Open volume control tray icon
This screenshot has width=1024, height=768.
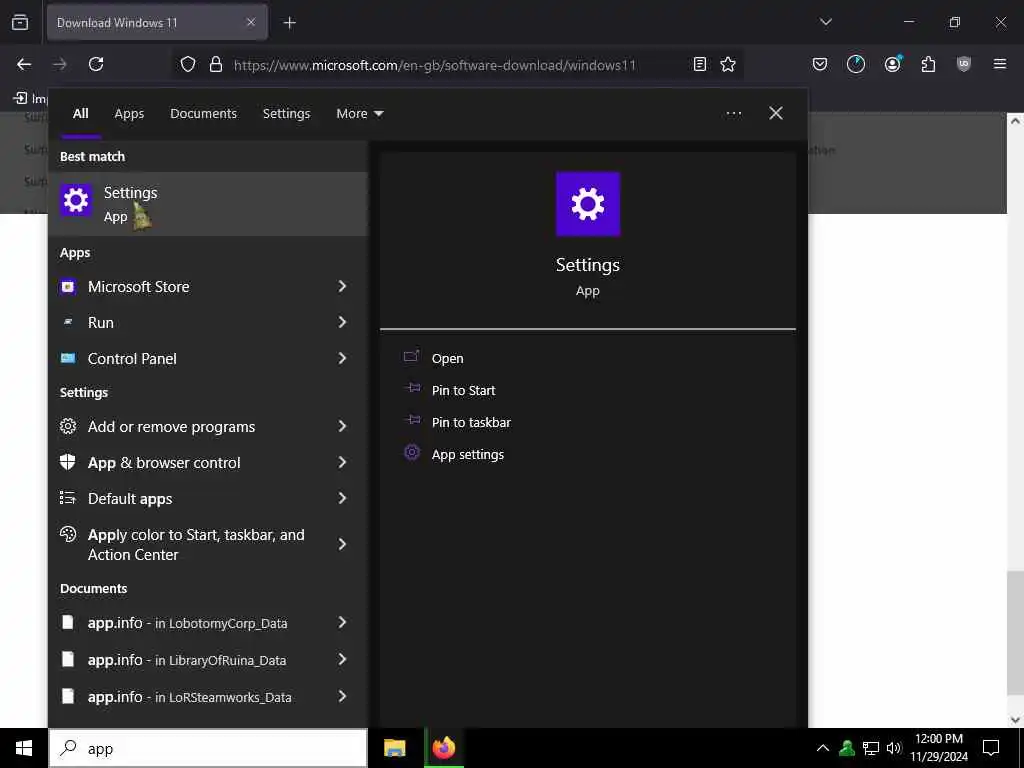pos(894,748)
